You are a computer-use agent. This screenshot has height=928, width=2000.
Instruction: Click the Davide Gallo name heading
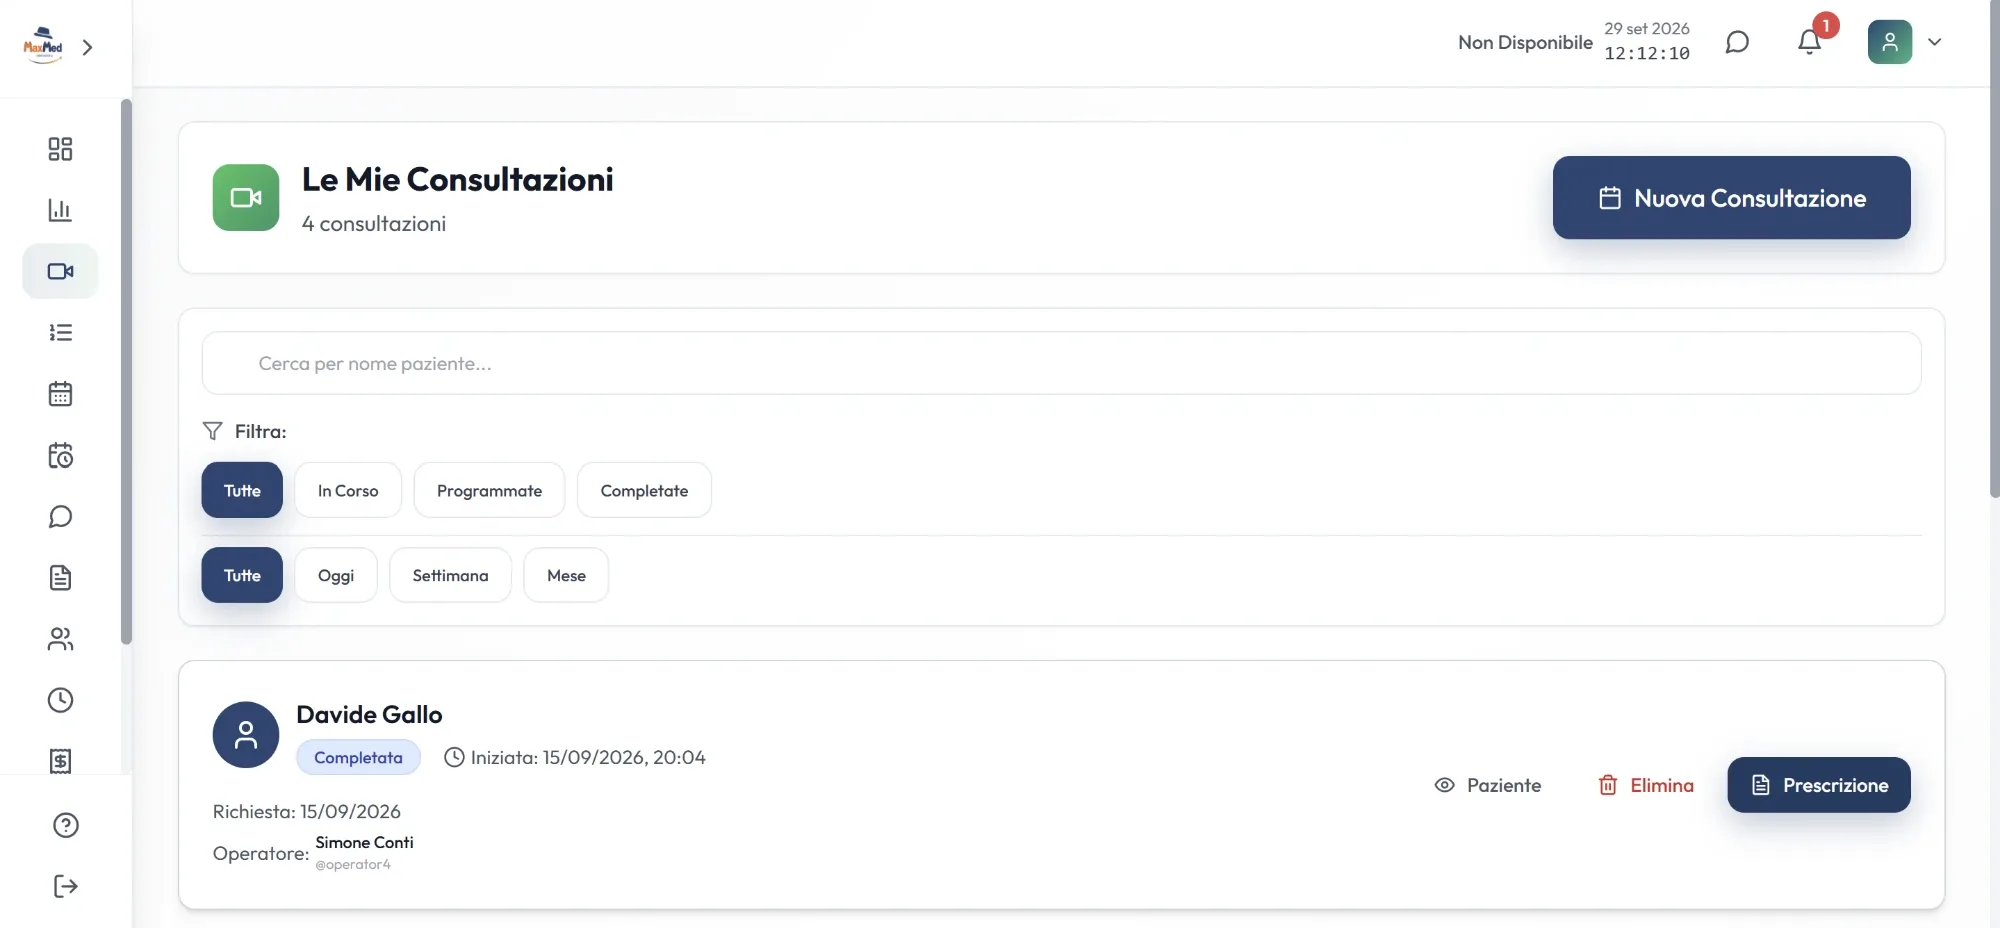point(369,714)
